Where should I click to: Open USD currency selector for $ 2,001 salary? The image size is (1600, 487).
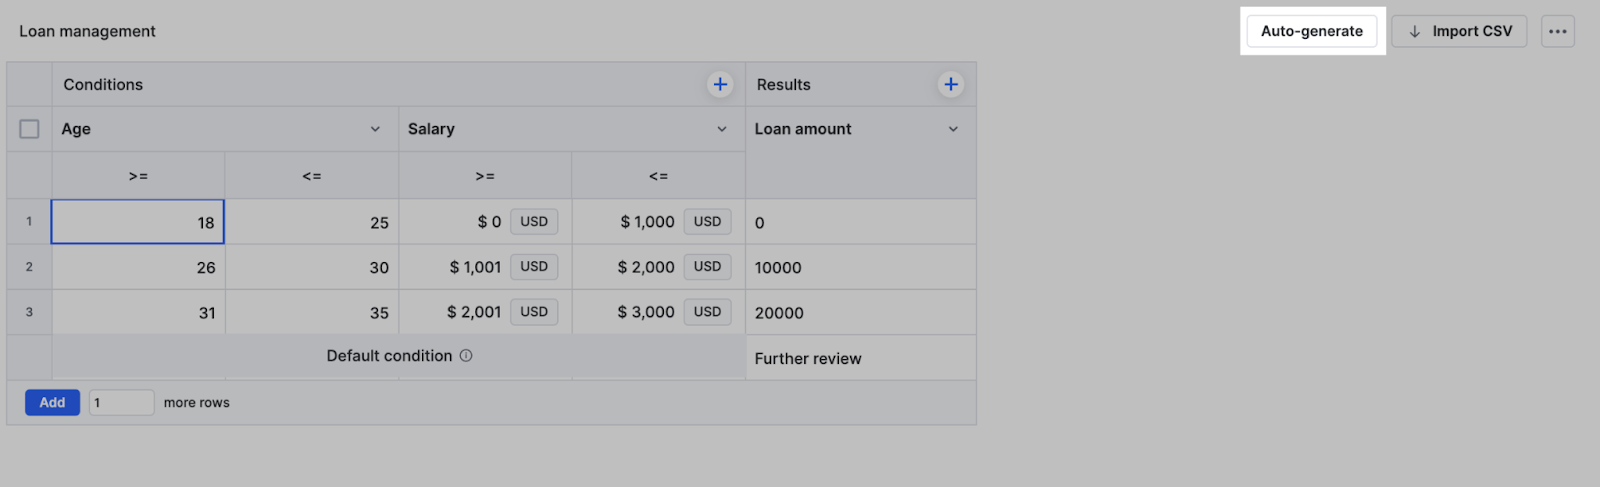click(534, 312)
